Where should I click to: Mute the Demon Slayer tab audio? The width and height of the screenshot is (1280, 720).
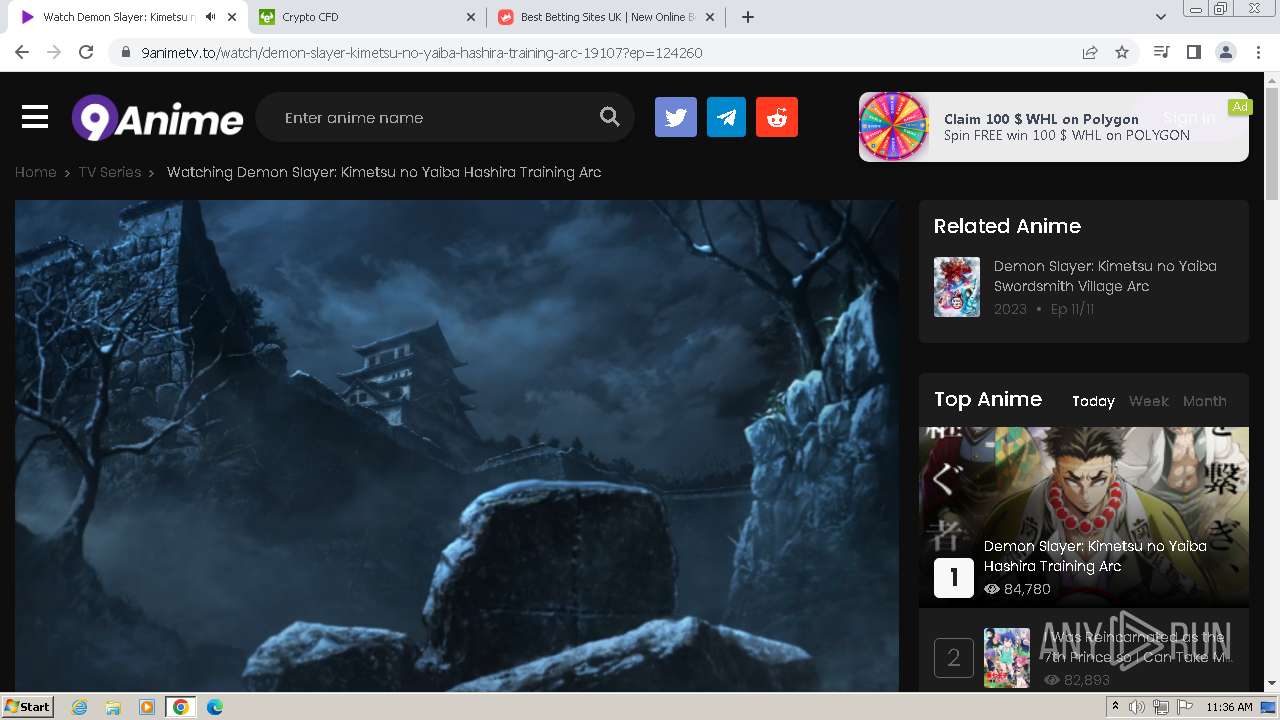click(210, 17)
